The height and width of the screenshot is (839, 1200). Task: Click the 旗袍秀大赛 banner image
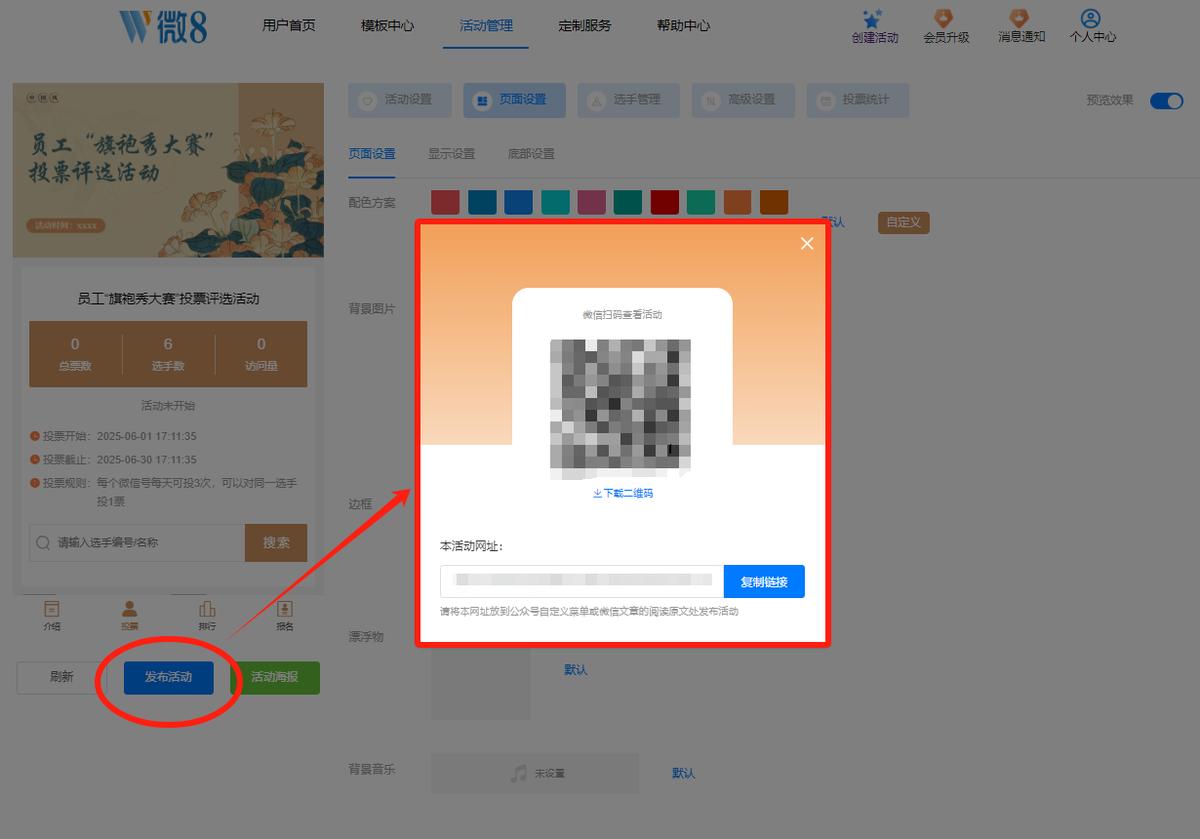(168, 170)
